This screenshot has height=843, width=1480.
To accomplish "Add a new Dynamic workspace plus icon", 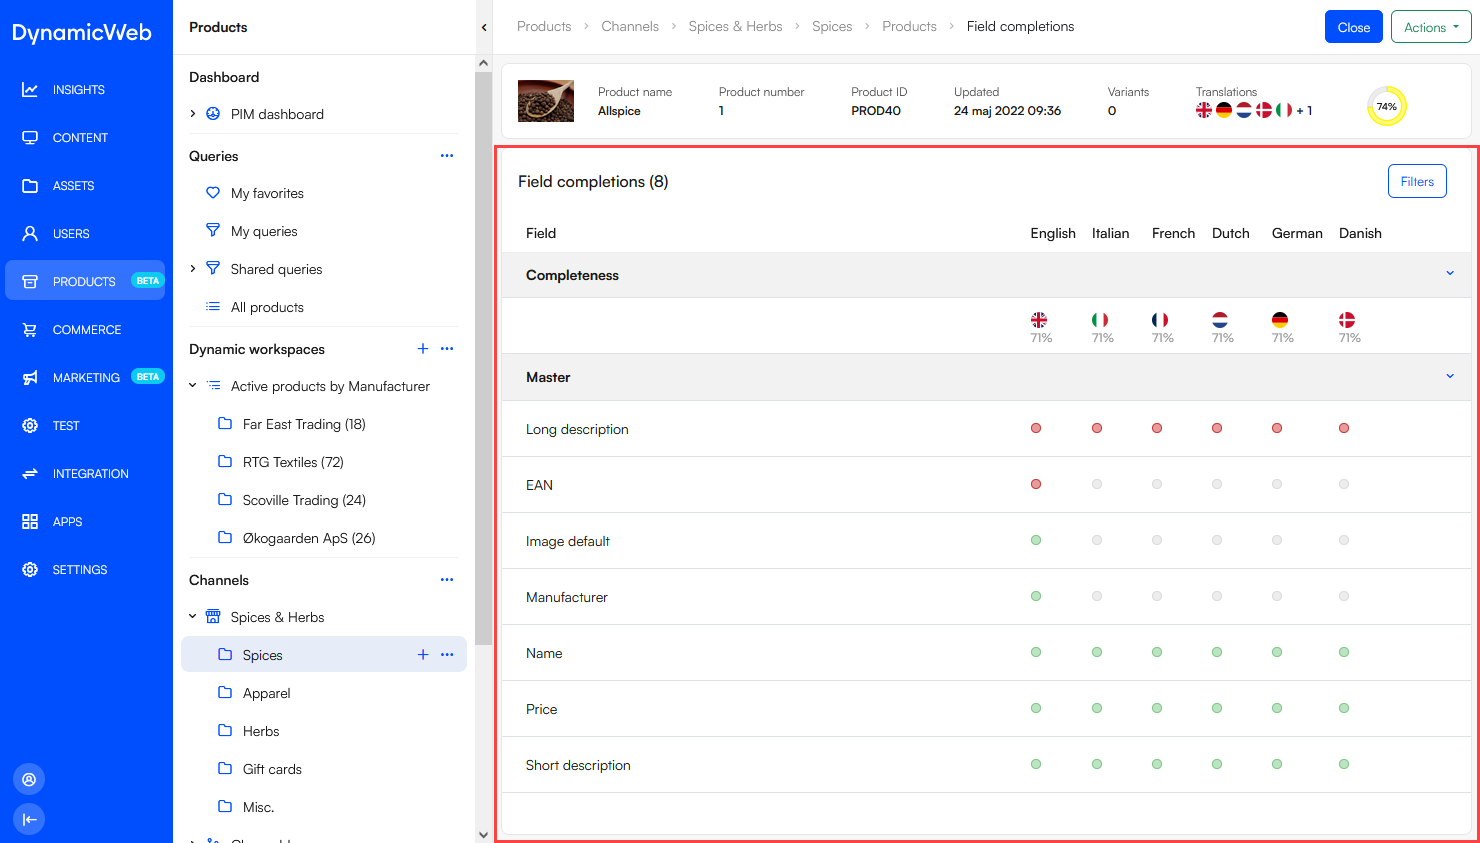I will pyautogui.click(x=423, y=349).
